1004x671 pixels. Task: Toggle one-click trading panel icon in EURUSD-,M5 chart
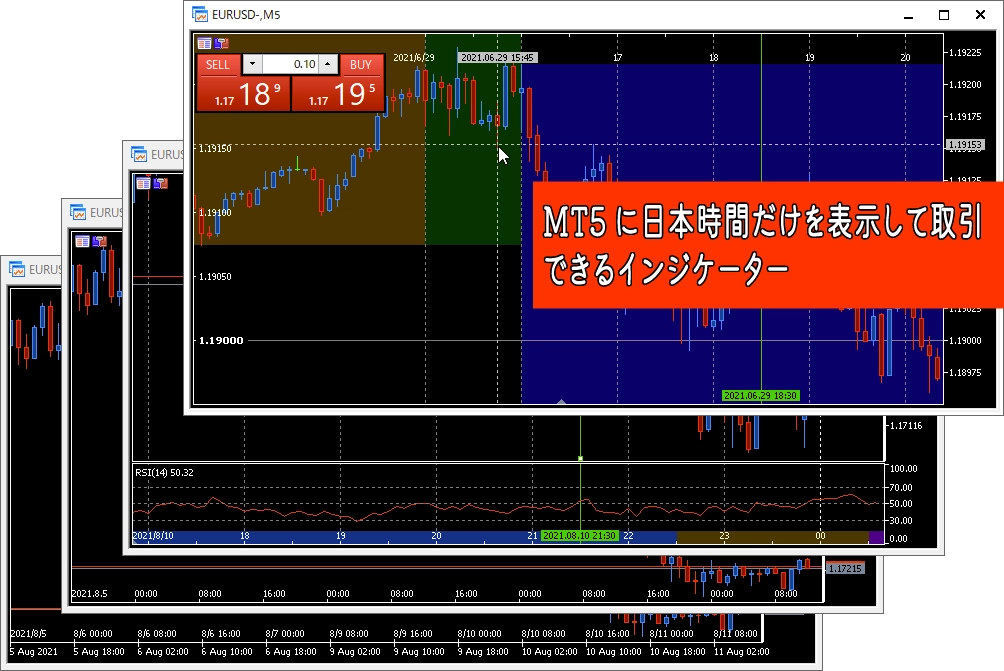204,44
